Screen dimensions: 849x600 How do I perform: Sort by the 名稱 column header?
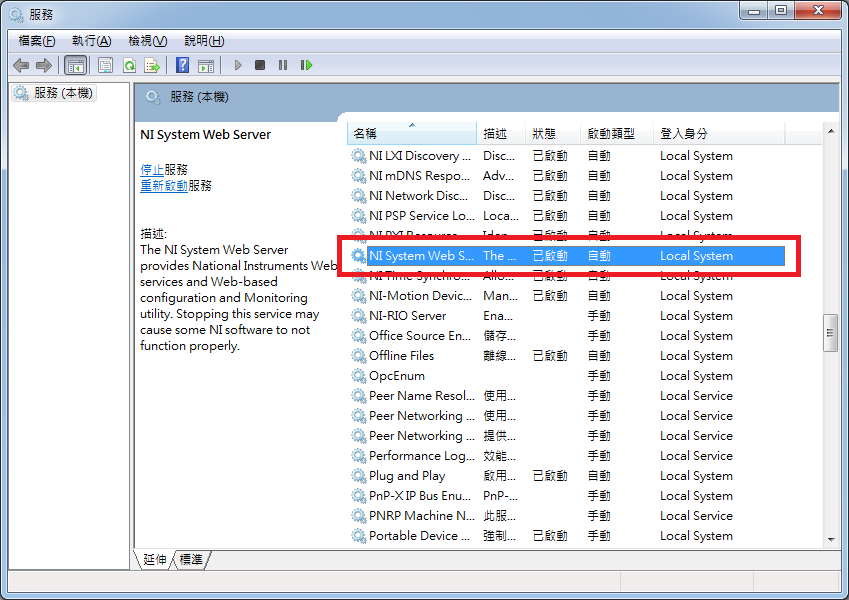click(x=412, y=134)
